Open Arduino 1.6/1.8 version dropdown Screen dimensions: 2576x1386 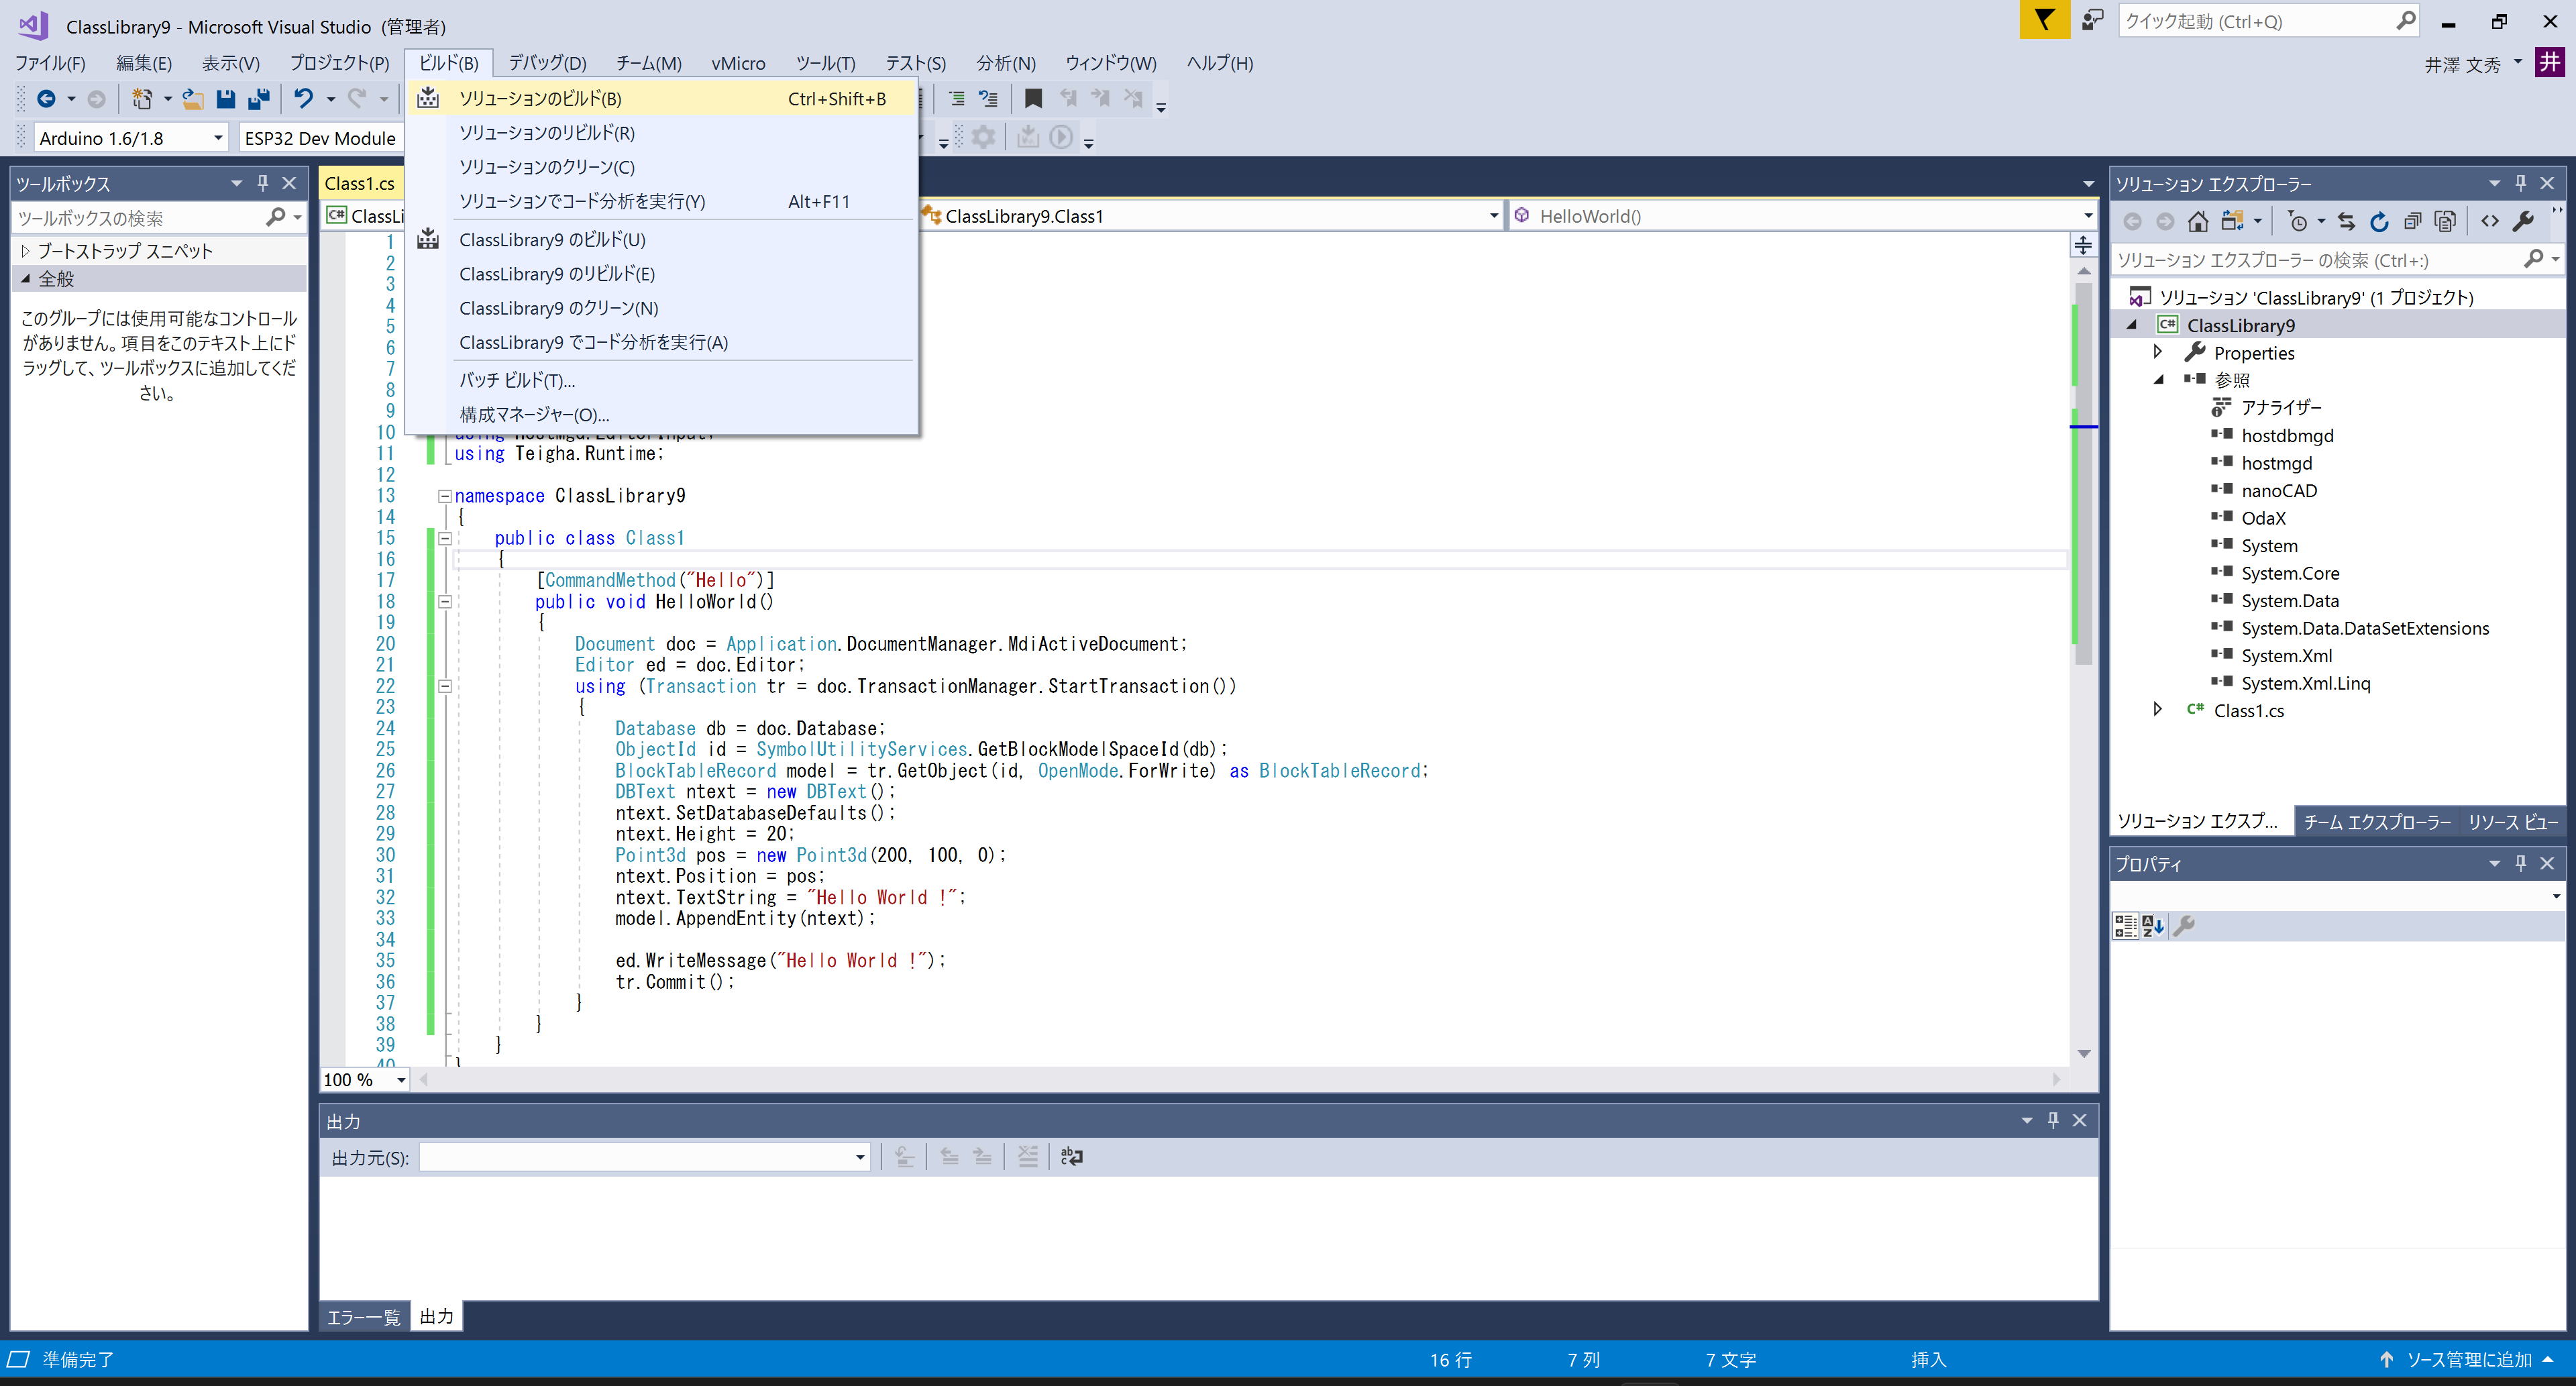click(x=218, y=138)
